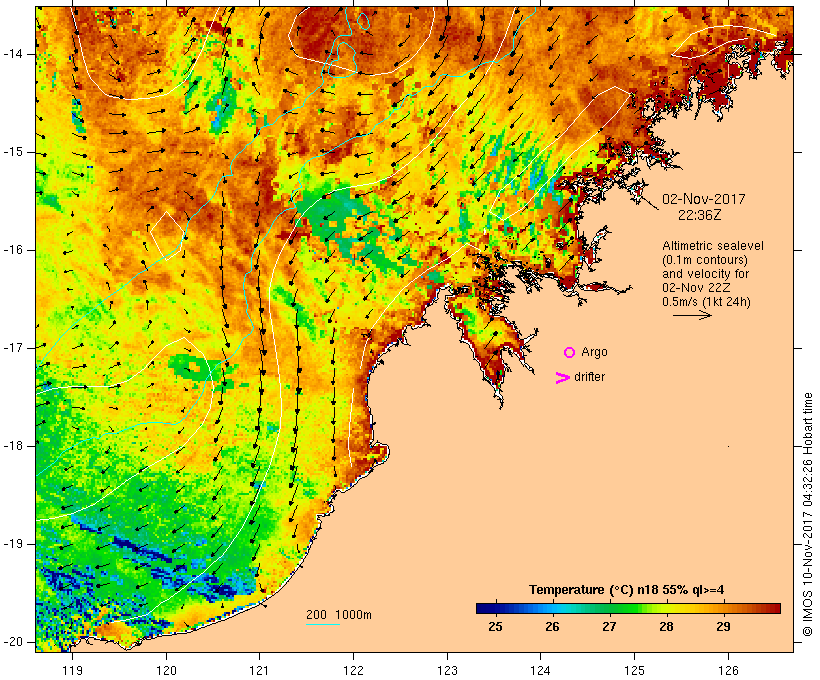
Task: Click longitude axis label 119
Action: (73, 670)
